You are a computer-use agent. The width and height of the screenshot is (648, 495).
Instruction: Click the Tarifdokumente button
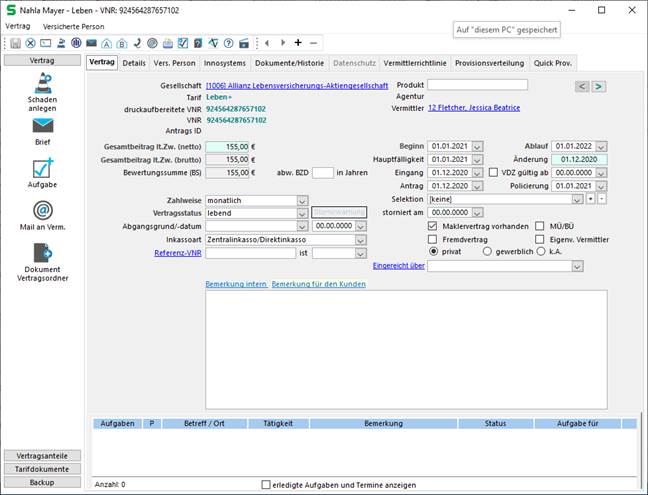point(42,469)
